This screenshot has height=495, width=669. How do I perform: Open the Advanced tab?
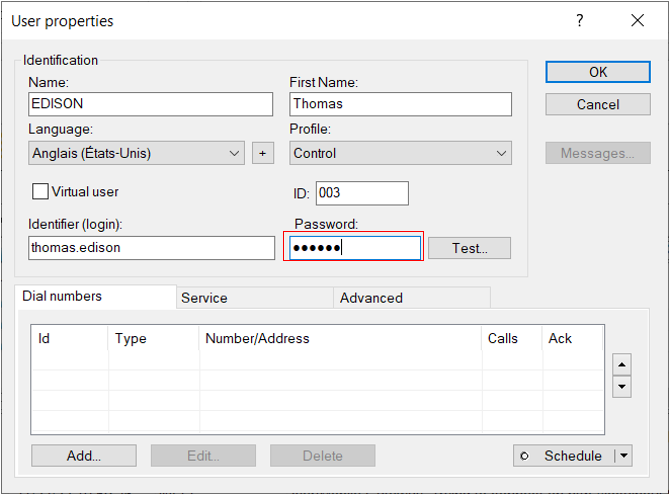371,298
